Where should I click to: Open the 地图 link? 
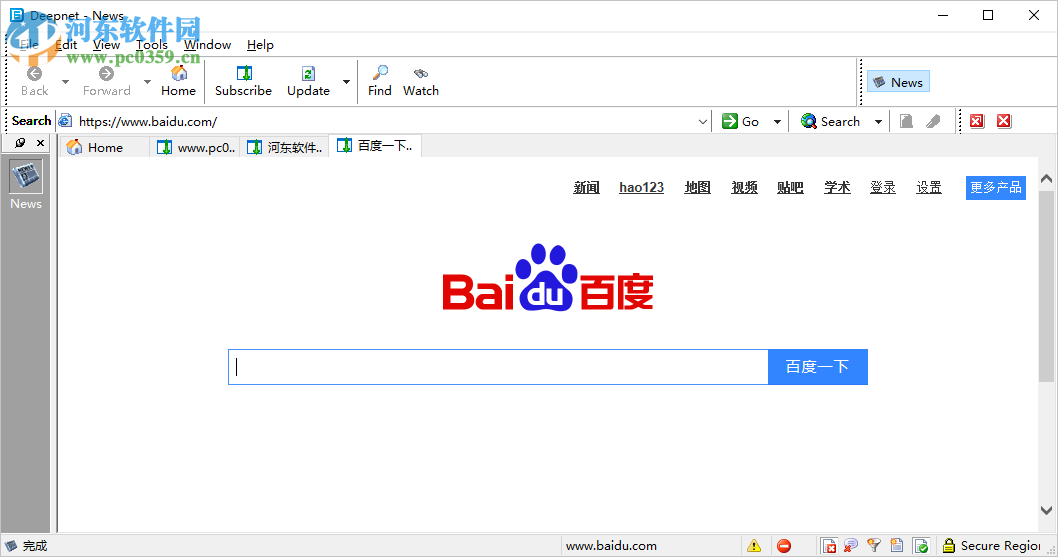click(x=698, y=187)
